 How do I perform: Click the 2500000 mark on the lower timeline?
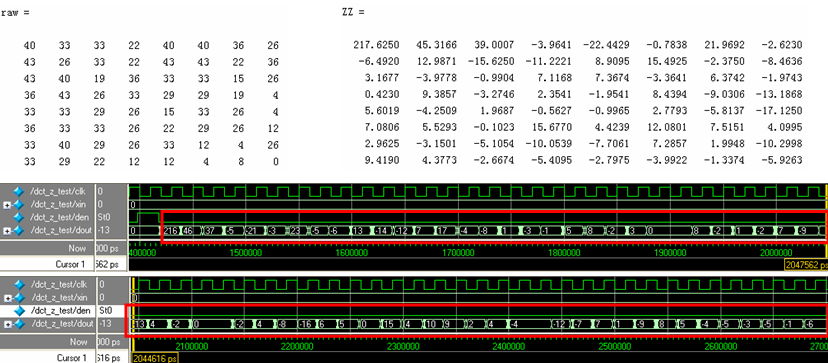pos(614,347)
